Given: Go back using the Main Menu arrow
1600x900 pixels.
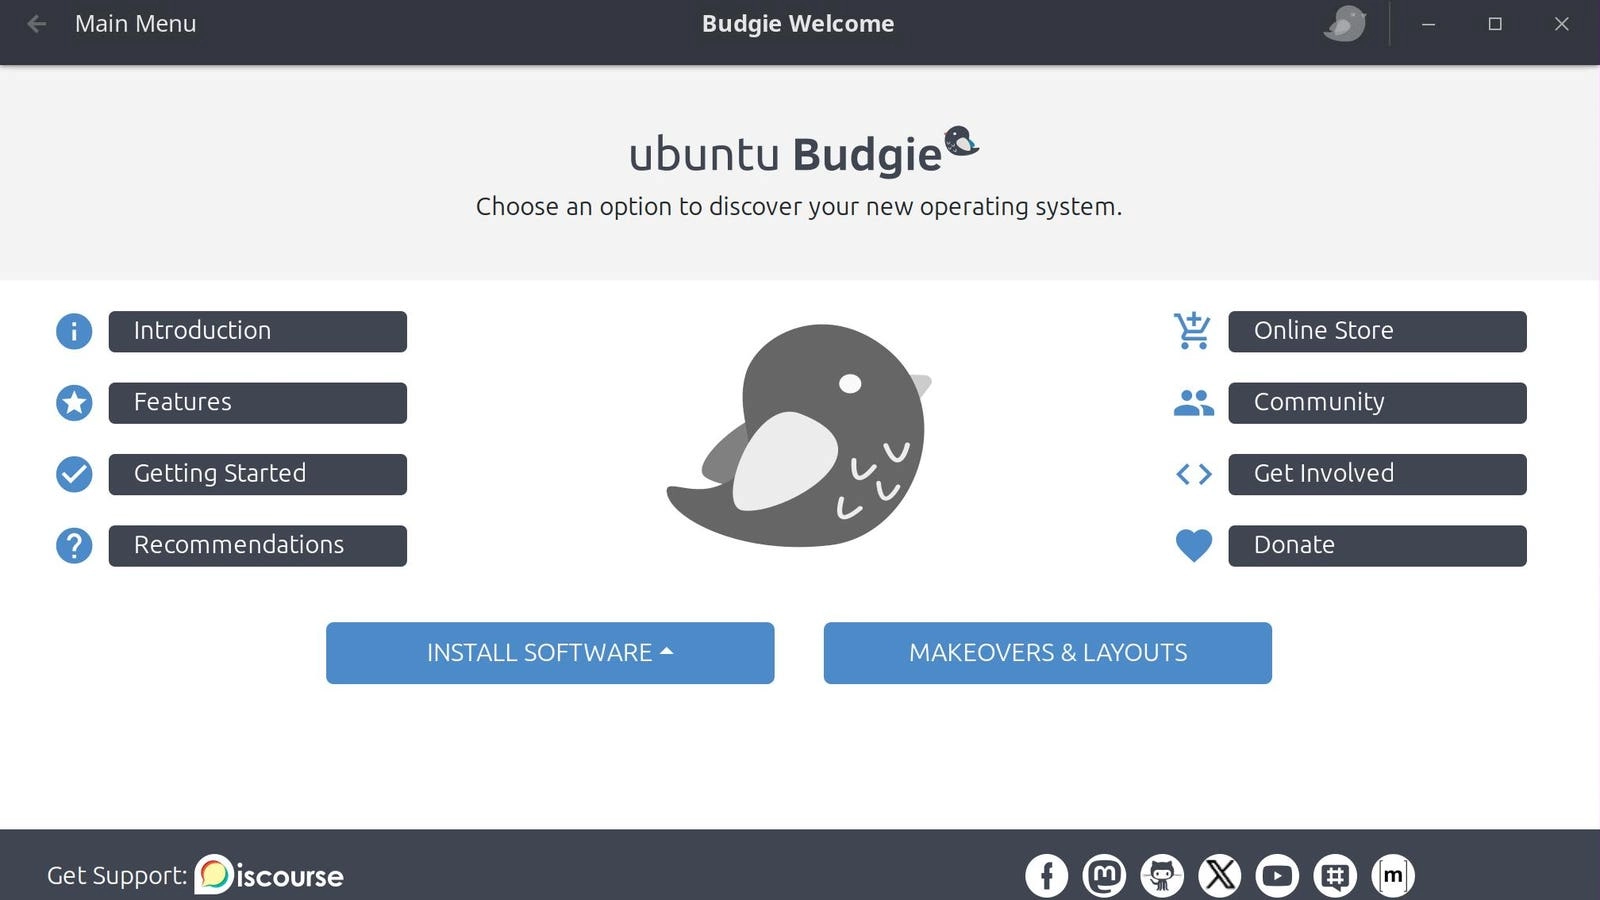Looking at the screenshot, I should pyautogui.click(x=37, y=24).
